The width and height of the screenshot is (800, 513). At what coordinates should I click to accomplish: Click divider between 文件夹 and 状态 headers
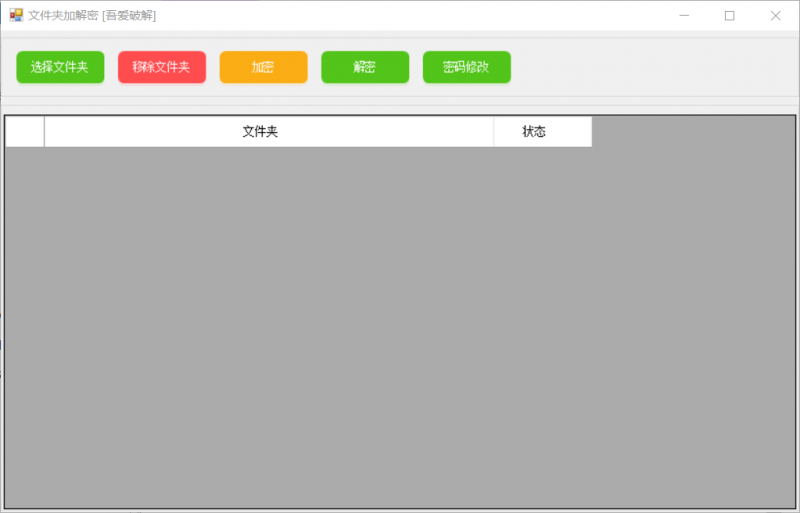tap(493, 132)
